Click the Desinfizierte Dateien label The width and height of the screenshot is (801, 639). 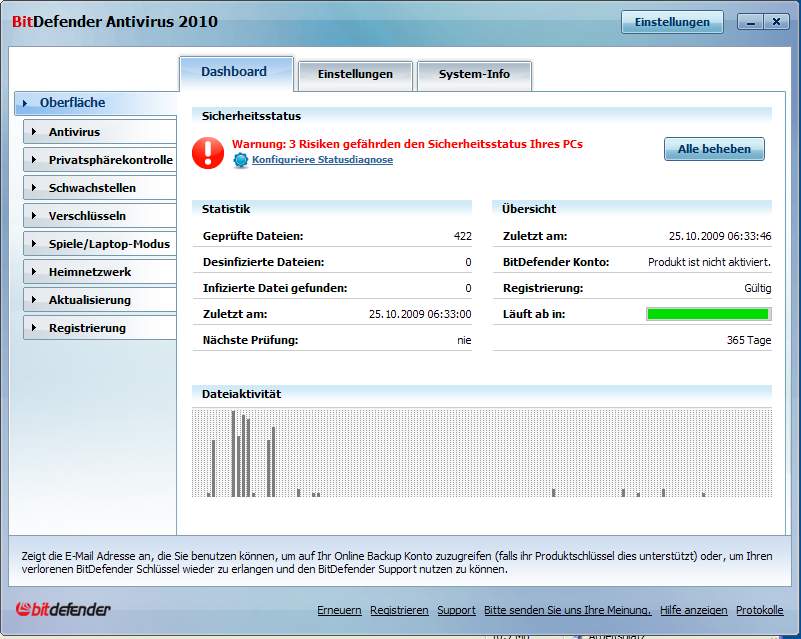click(x=264, y=262)
